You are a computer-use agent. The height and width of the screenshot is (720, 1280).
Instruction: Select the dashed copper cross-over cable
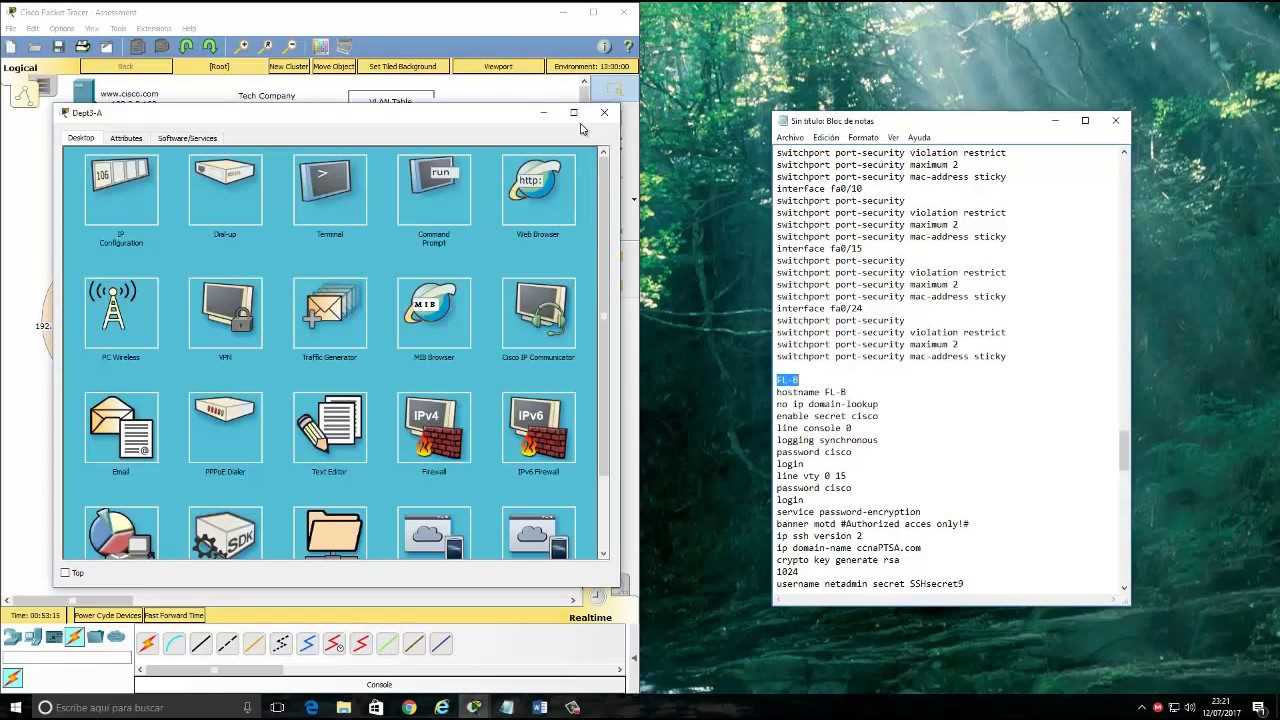tap(227, 644)
